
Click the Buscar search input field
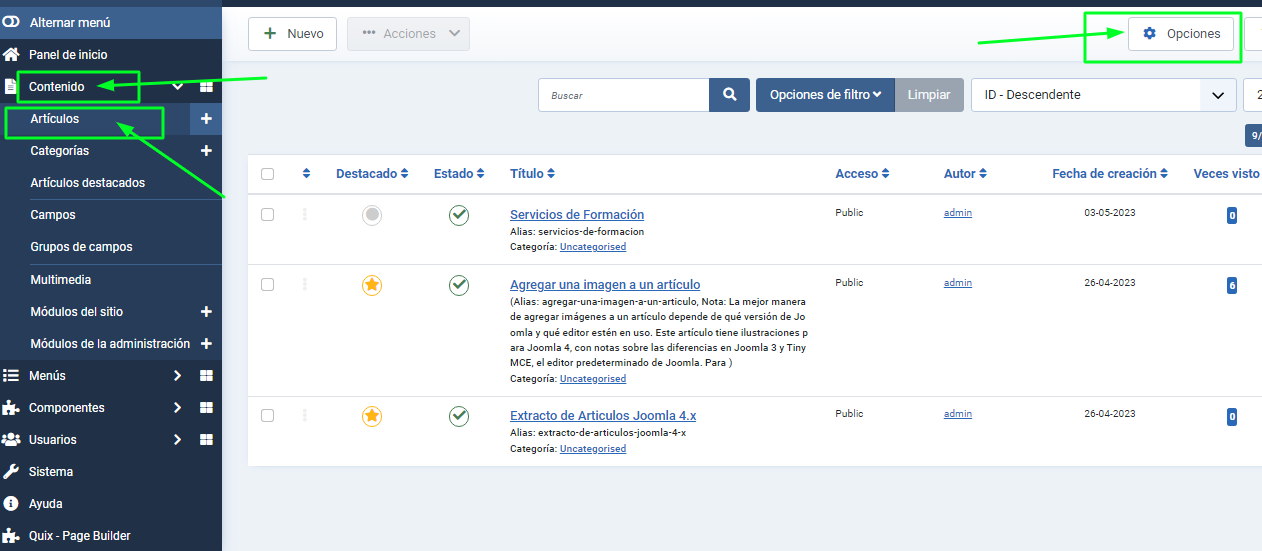coord(624,95)
